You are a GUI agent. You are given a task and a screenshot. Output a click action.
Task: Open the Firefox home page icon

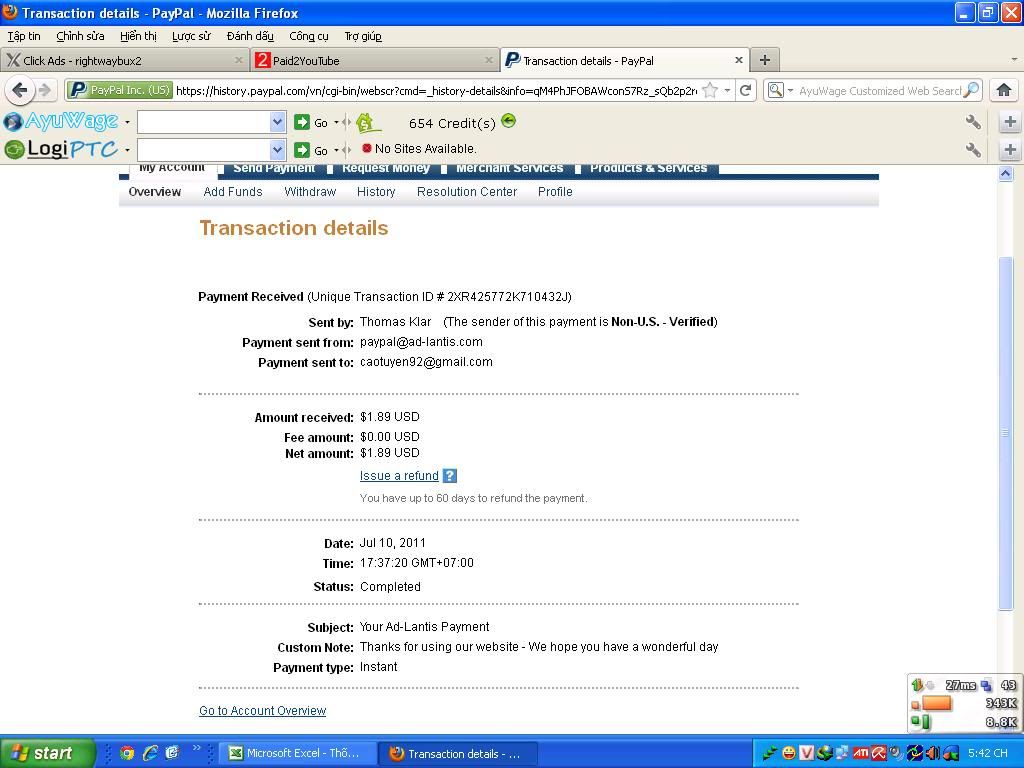(1004, 90)
